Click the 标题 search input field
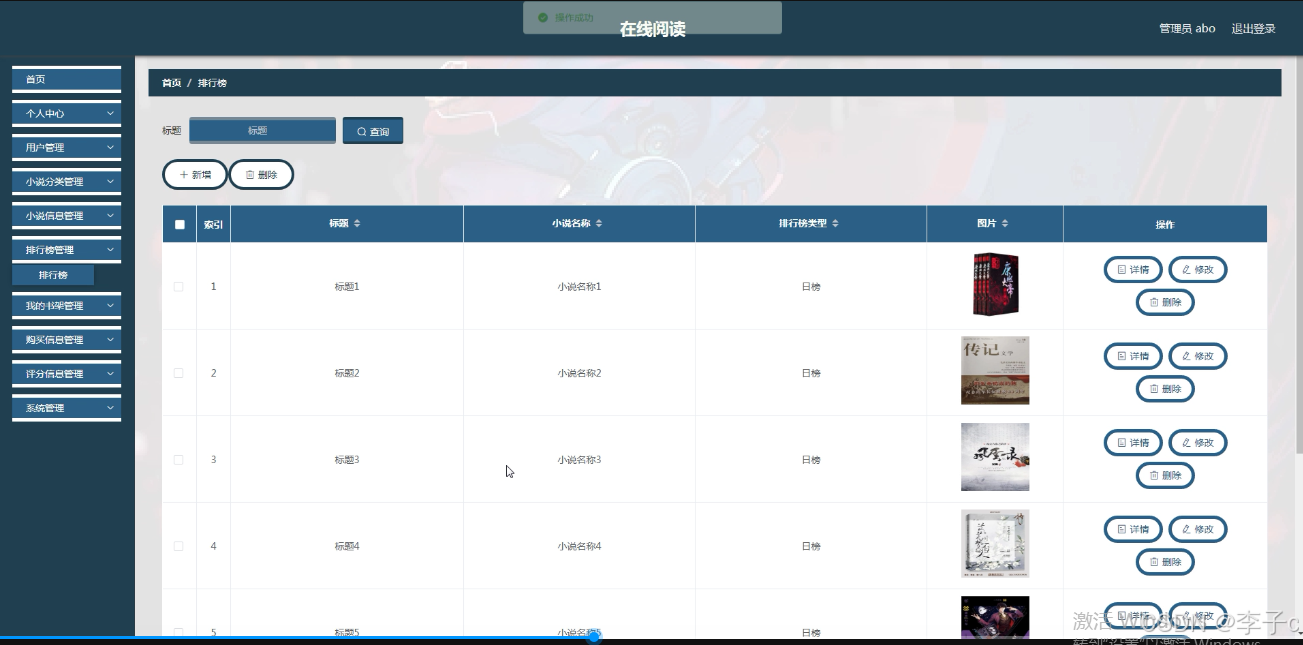This screenshot has height=645, width=1303. (261, 130)
